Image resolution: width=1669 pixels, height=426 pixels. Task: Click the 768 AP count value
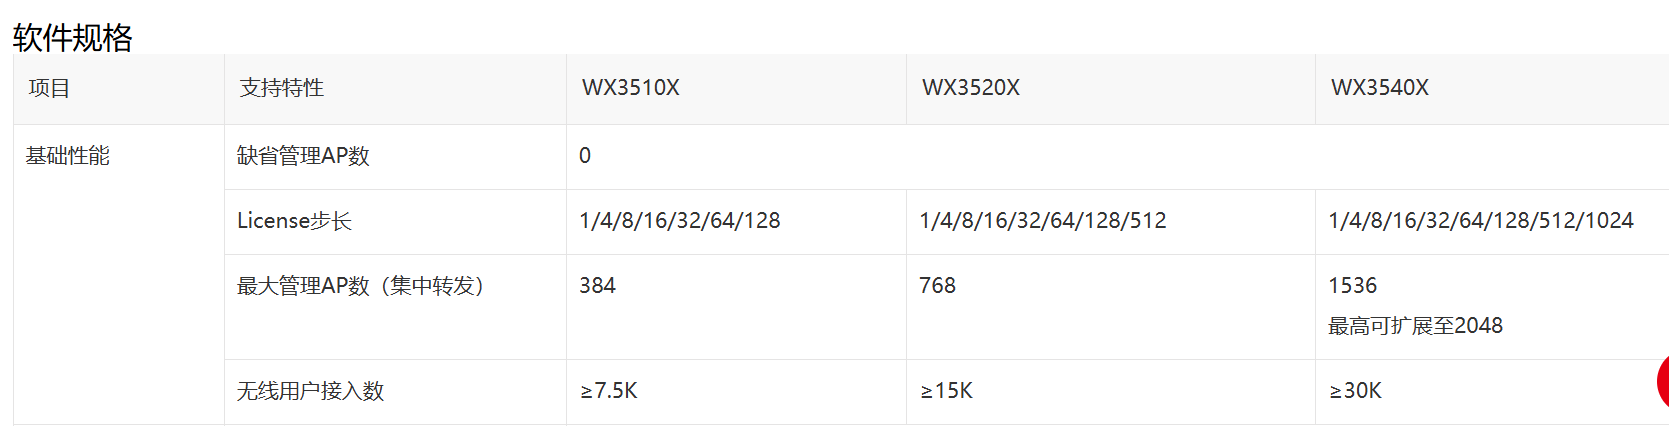[x=938, y=286]
